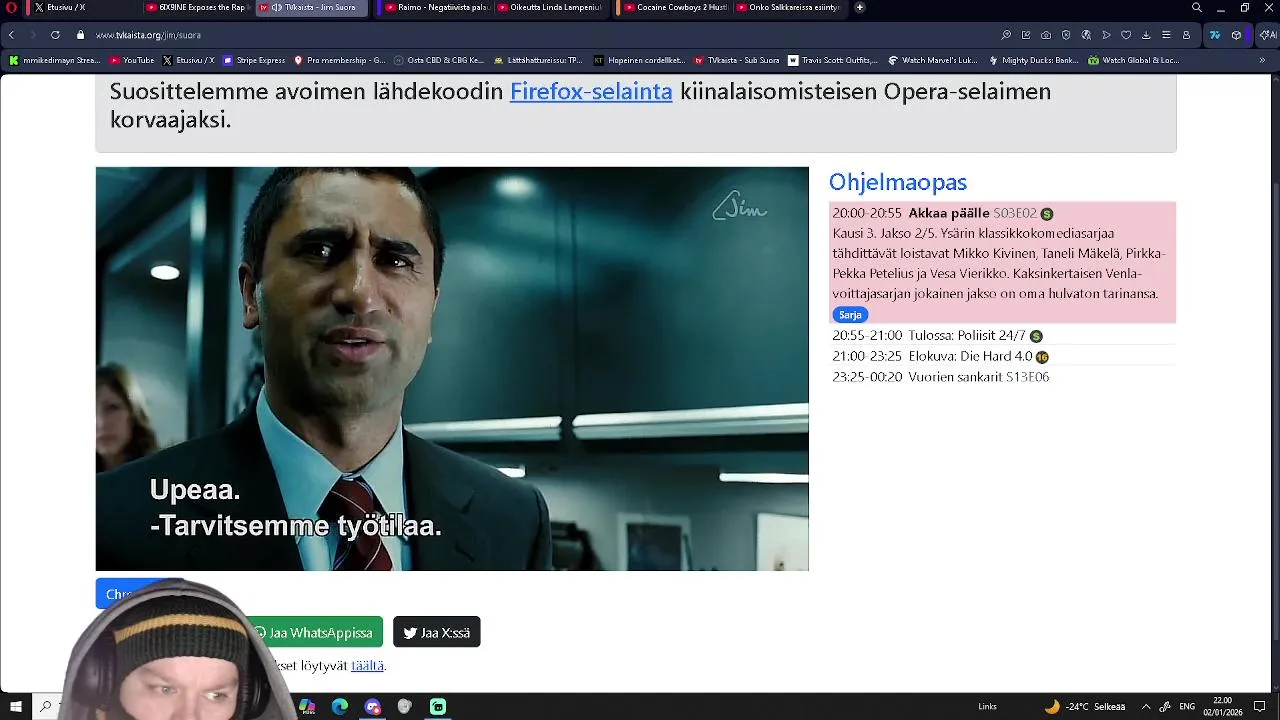Viewport: 1280px width, 720px height.
Task: Open the Windows notification center icon
Action: (1260, 706)
